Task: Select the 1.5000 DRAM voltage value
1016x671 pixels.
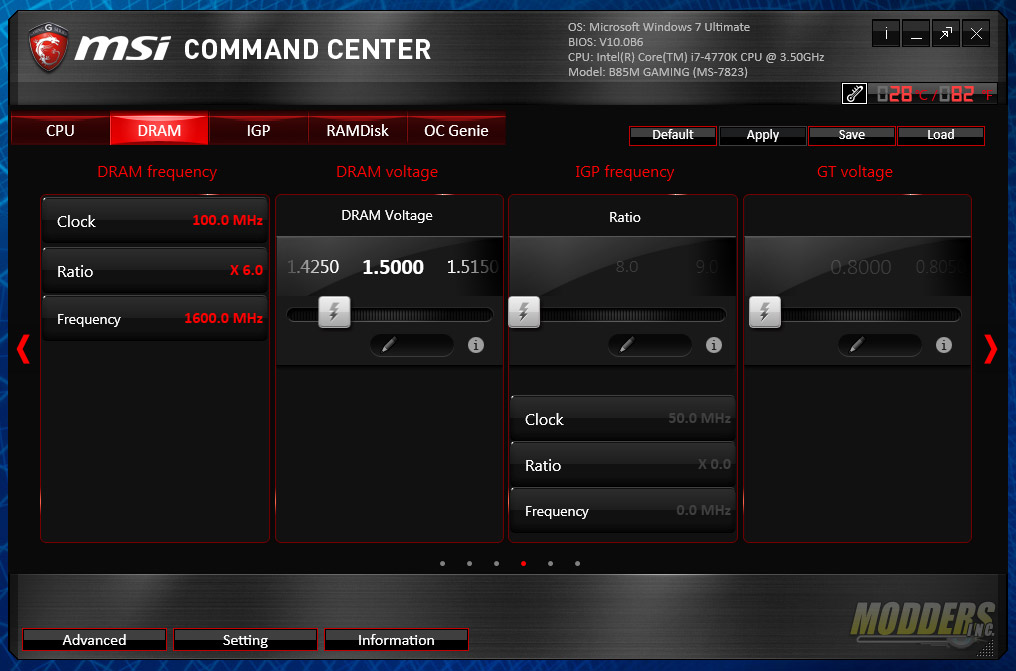Action: 393,267
